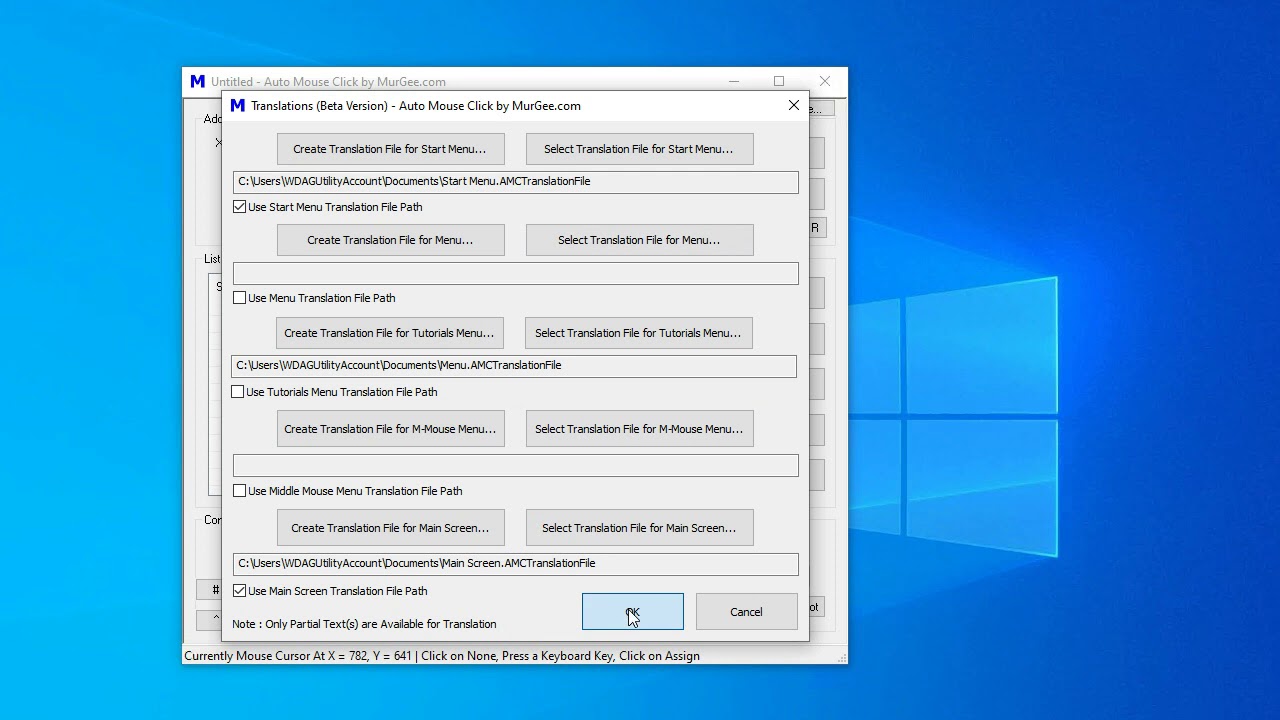Click Select Translation File for M-Mouse Menu
This screenshot has height=720, width=1280.
tap(639, 429)
